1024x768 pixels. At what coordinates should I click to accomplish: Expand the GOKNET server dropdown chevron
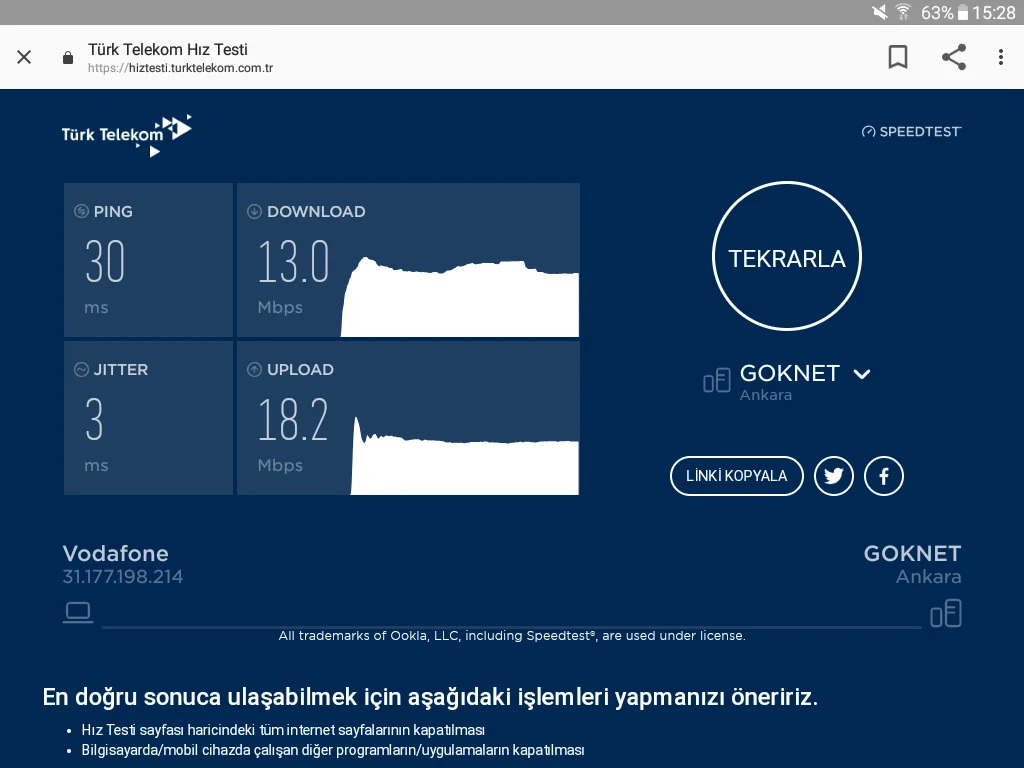(x=862, y=374)
